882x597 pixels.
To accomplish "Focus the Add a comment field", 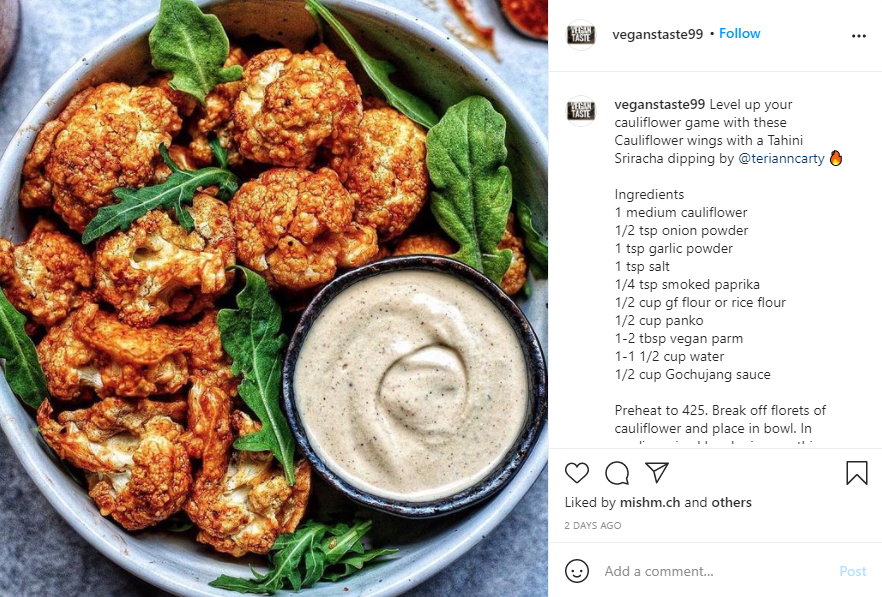I will pyautogui.click(x=714, y=571).
